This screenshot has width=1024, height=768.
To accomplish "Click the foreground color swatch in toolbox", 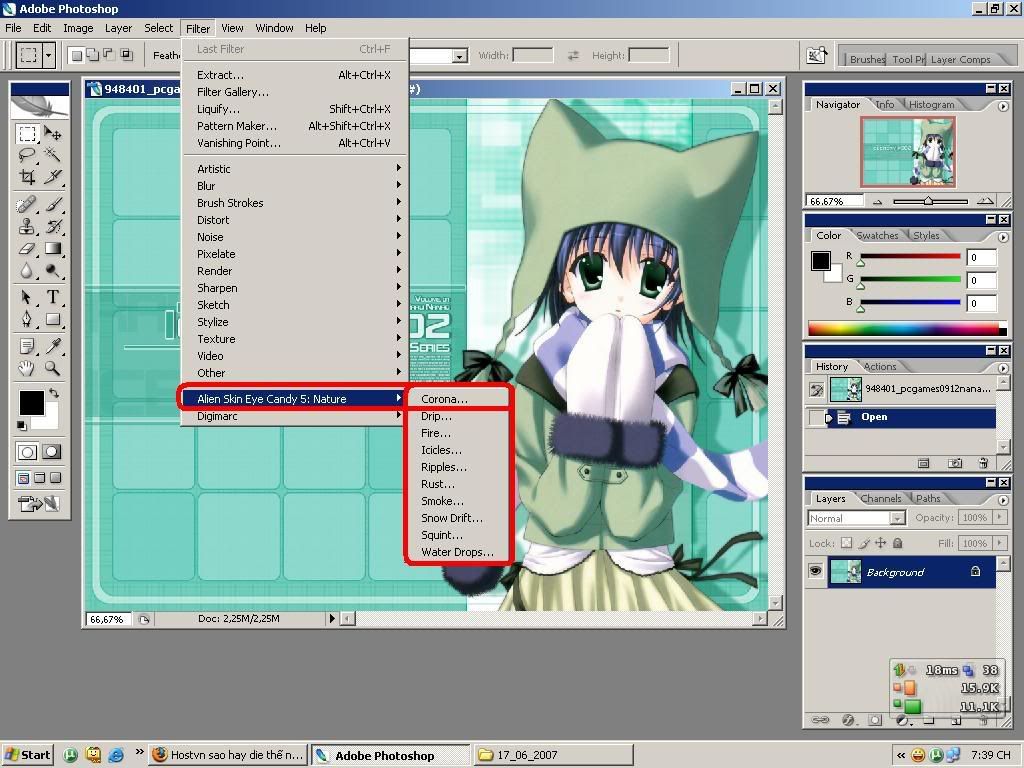I will pyautogui.click(x=31, y=402).
